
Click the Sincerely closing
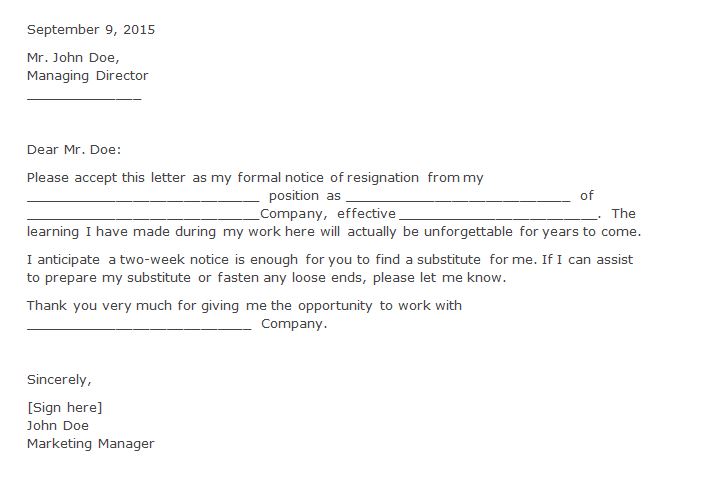pyautogui.click(x=59, y=380)
